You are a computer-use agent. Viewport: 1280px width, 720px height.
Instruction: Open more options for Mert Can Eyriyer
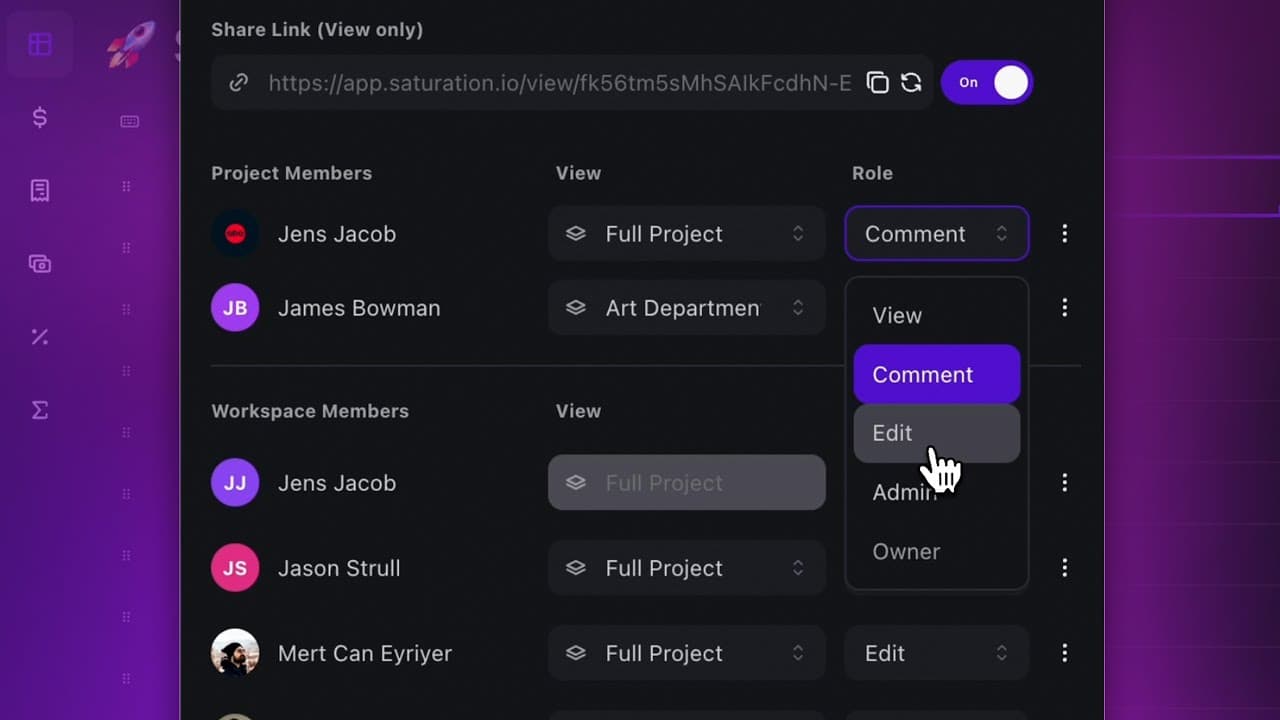(x=1064, y=653)
